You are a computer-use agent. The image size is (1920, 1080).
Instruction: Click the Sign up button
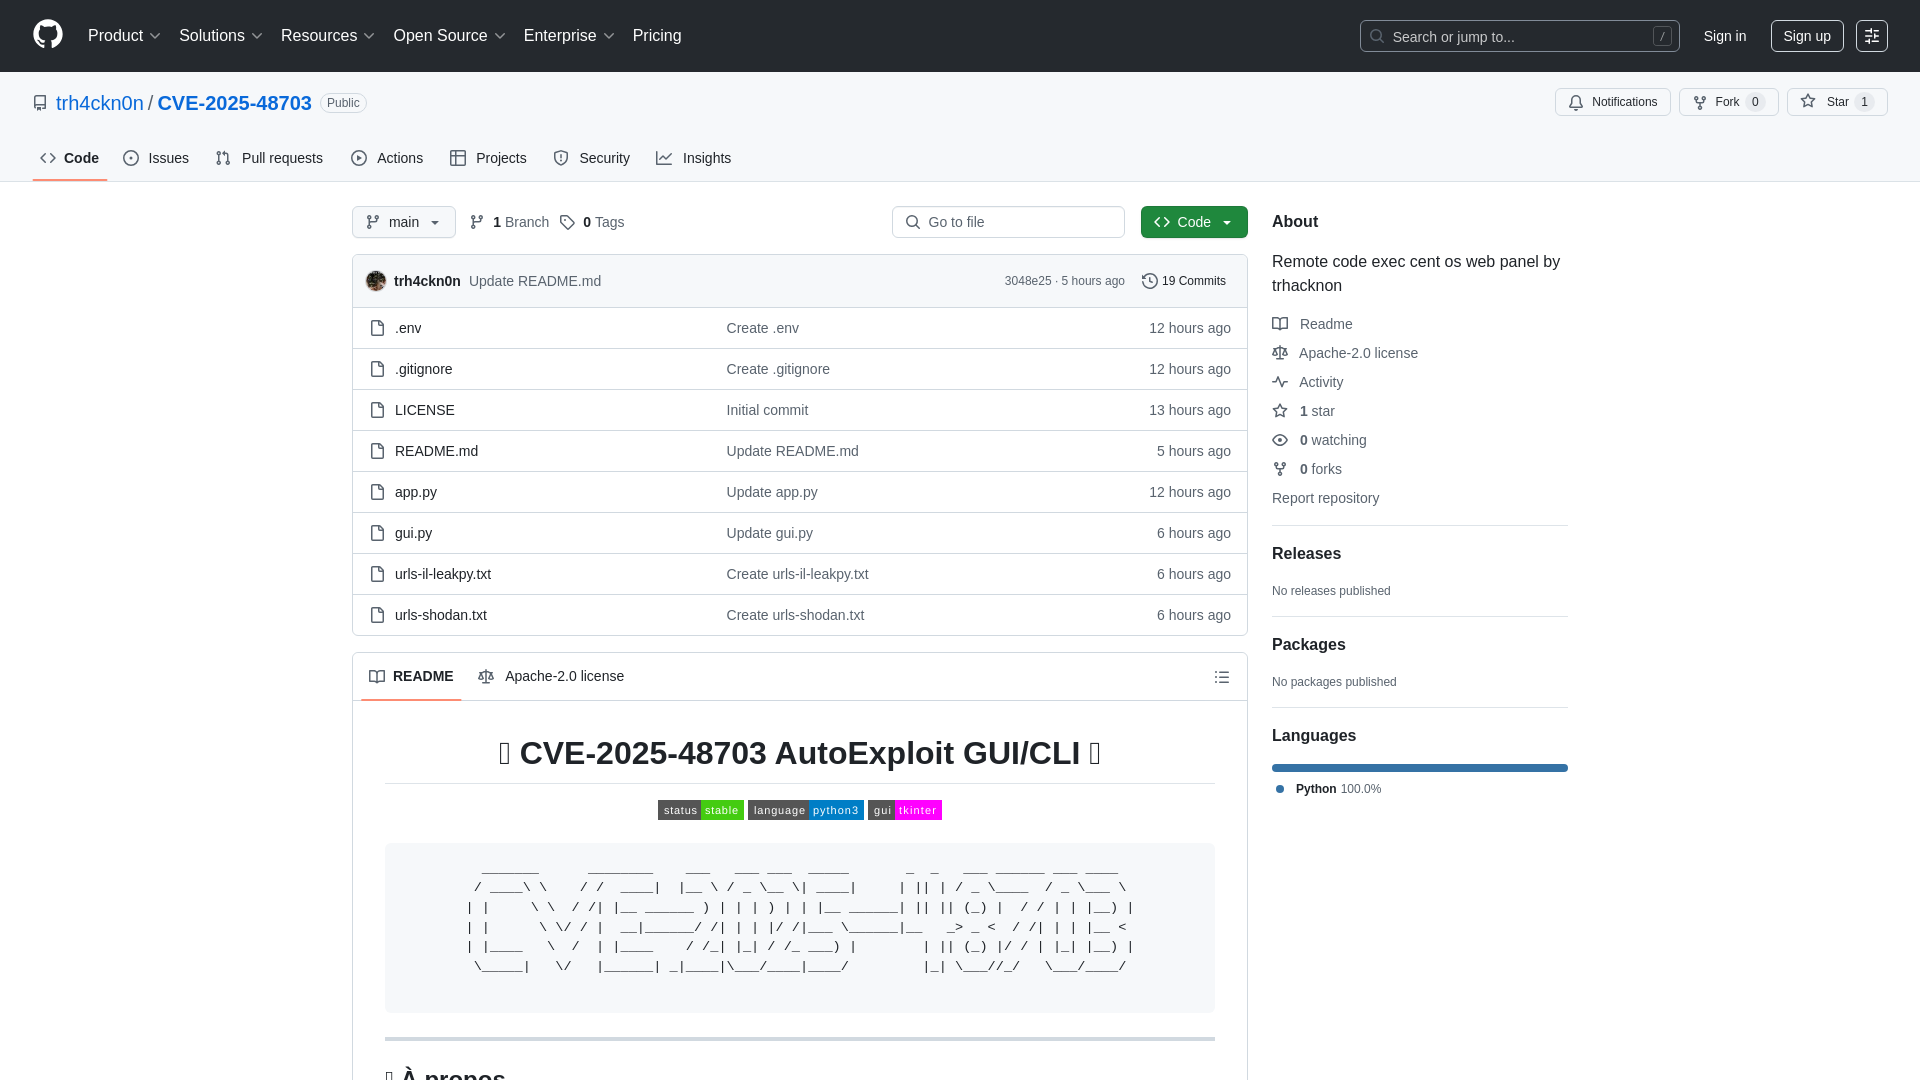tap(1807, 36)
